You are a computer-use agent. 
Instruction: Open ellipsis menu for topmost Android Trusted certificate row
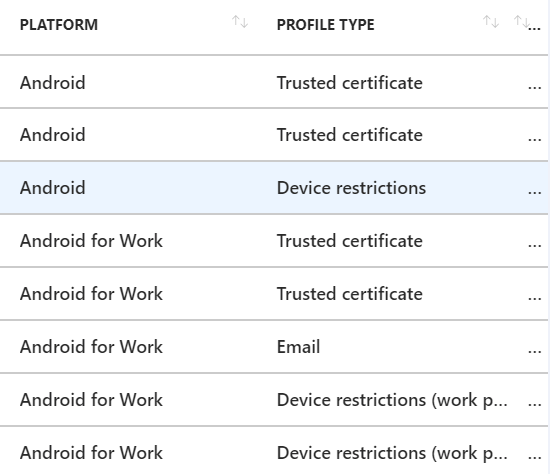pyautogui.click(x=534, y=87)
